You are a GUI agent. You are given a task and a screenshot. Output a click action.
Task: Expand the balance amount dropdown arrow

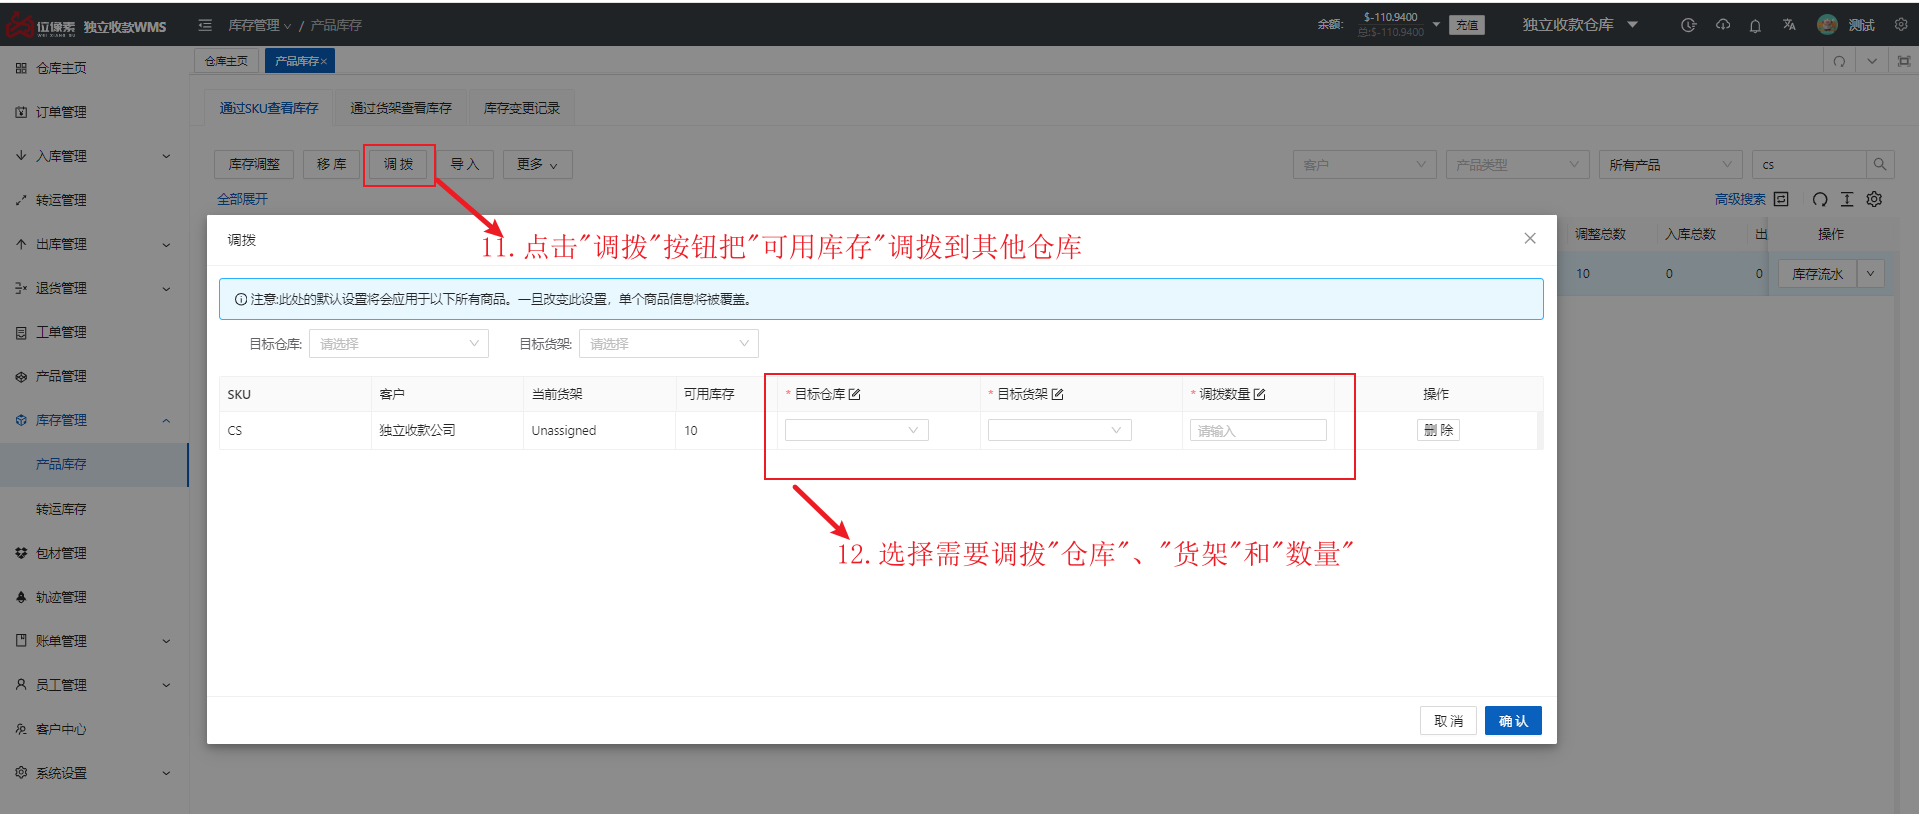tap(1436, 24)
